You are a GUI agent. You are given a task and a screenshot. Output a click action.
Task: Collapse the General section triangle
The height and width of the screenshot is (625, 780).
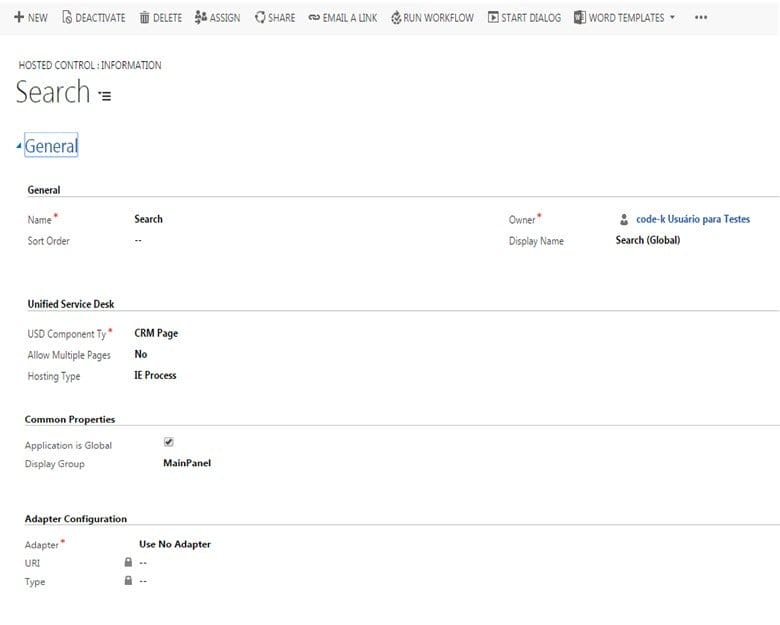(x=19, y=147)
